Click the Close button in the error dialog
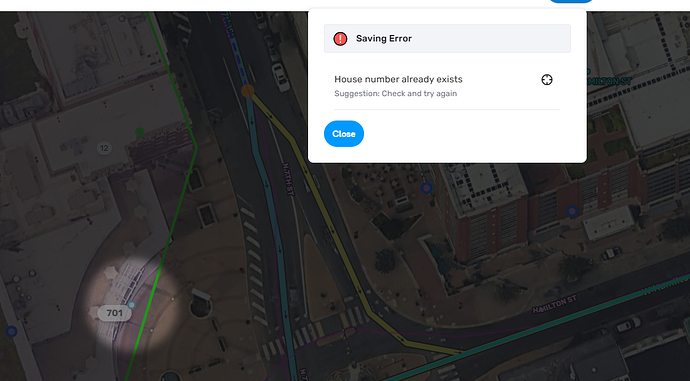This screenshot has height=381, width=690. (344, 134)
